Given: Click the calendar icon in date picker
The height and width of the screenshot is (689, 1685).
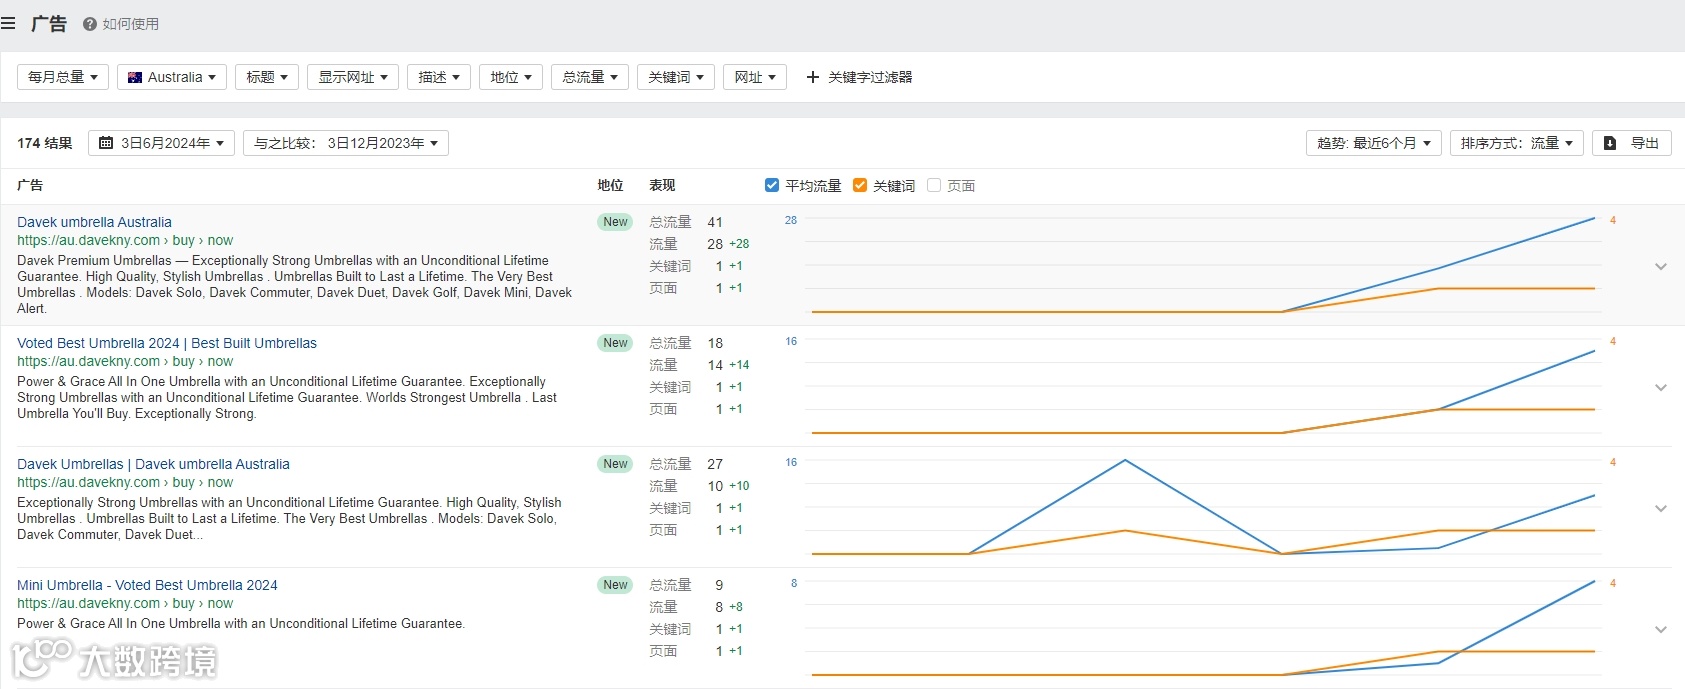Looking at the screenshot, I should pyautogui.click(x=106, y=143).
